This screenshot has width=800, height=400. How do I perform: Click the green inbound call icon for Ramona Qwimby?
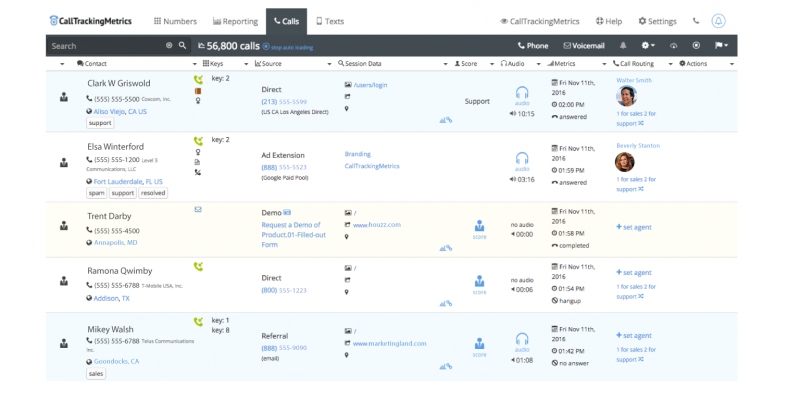click(198, 266)
